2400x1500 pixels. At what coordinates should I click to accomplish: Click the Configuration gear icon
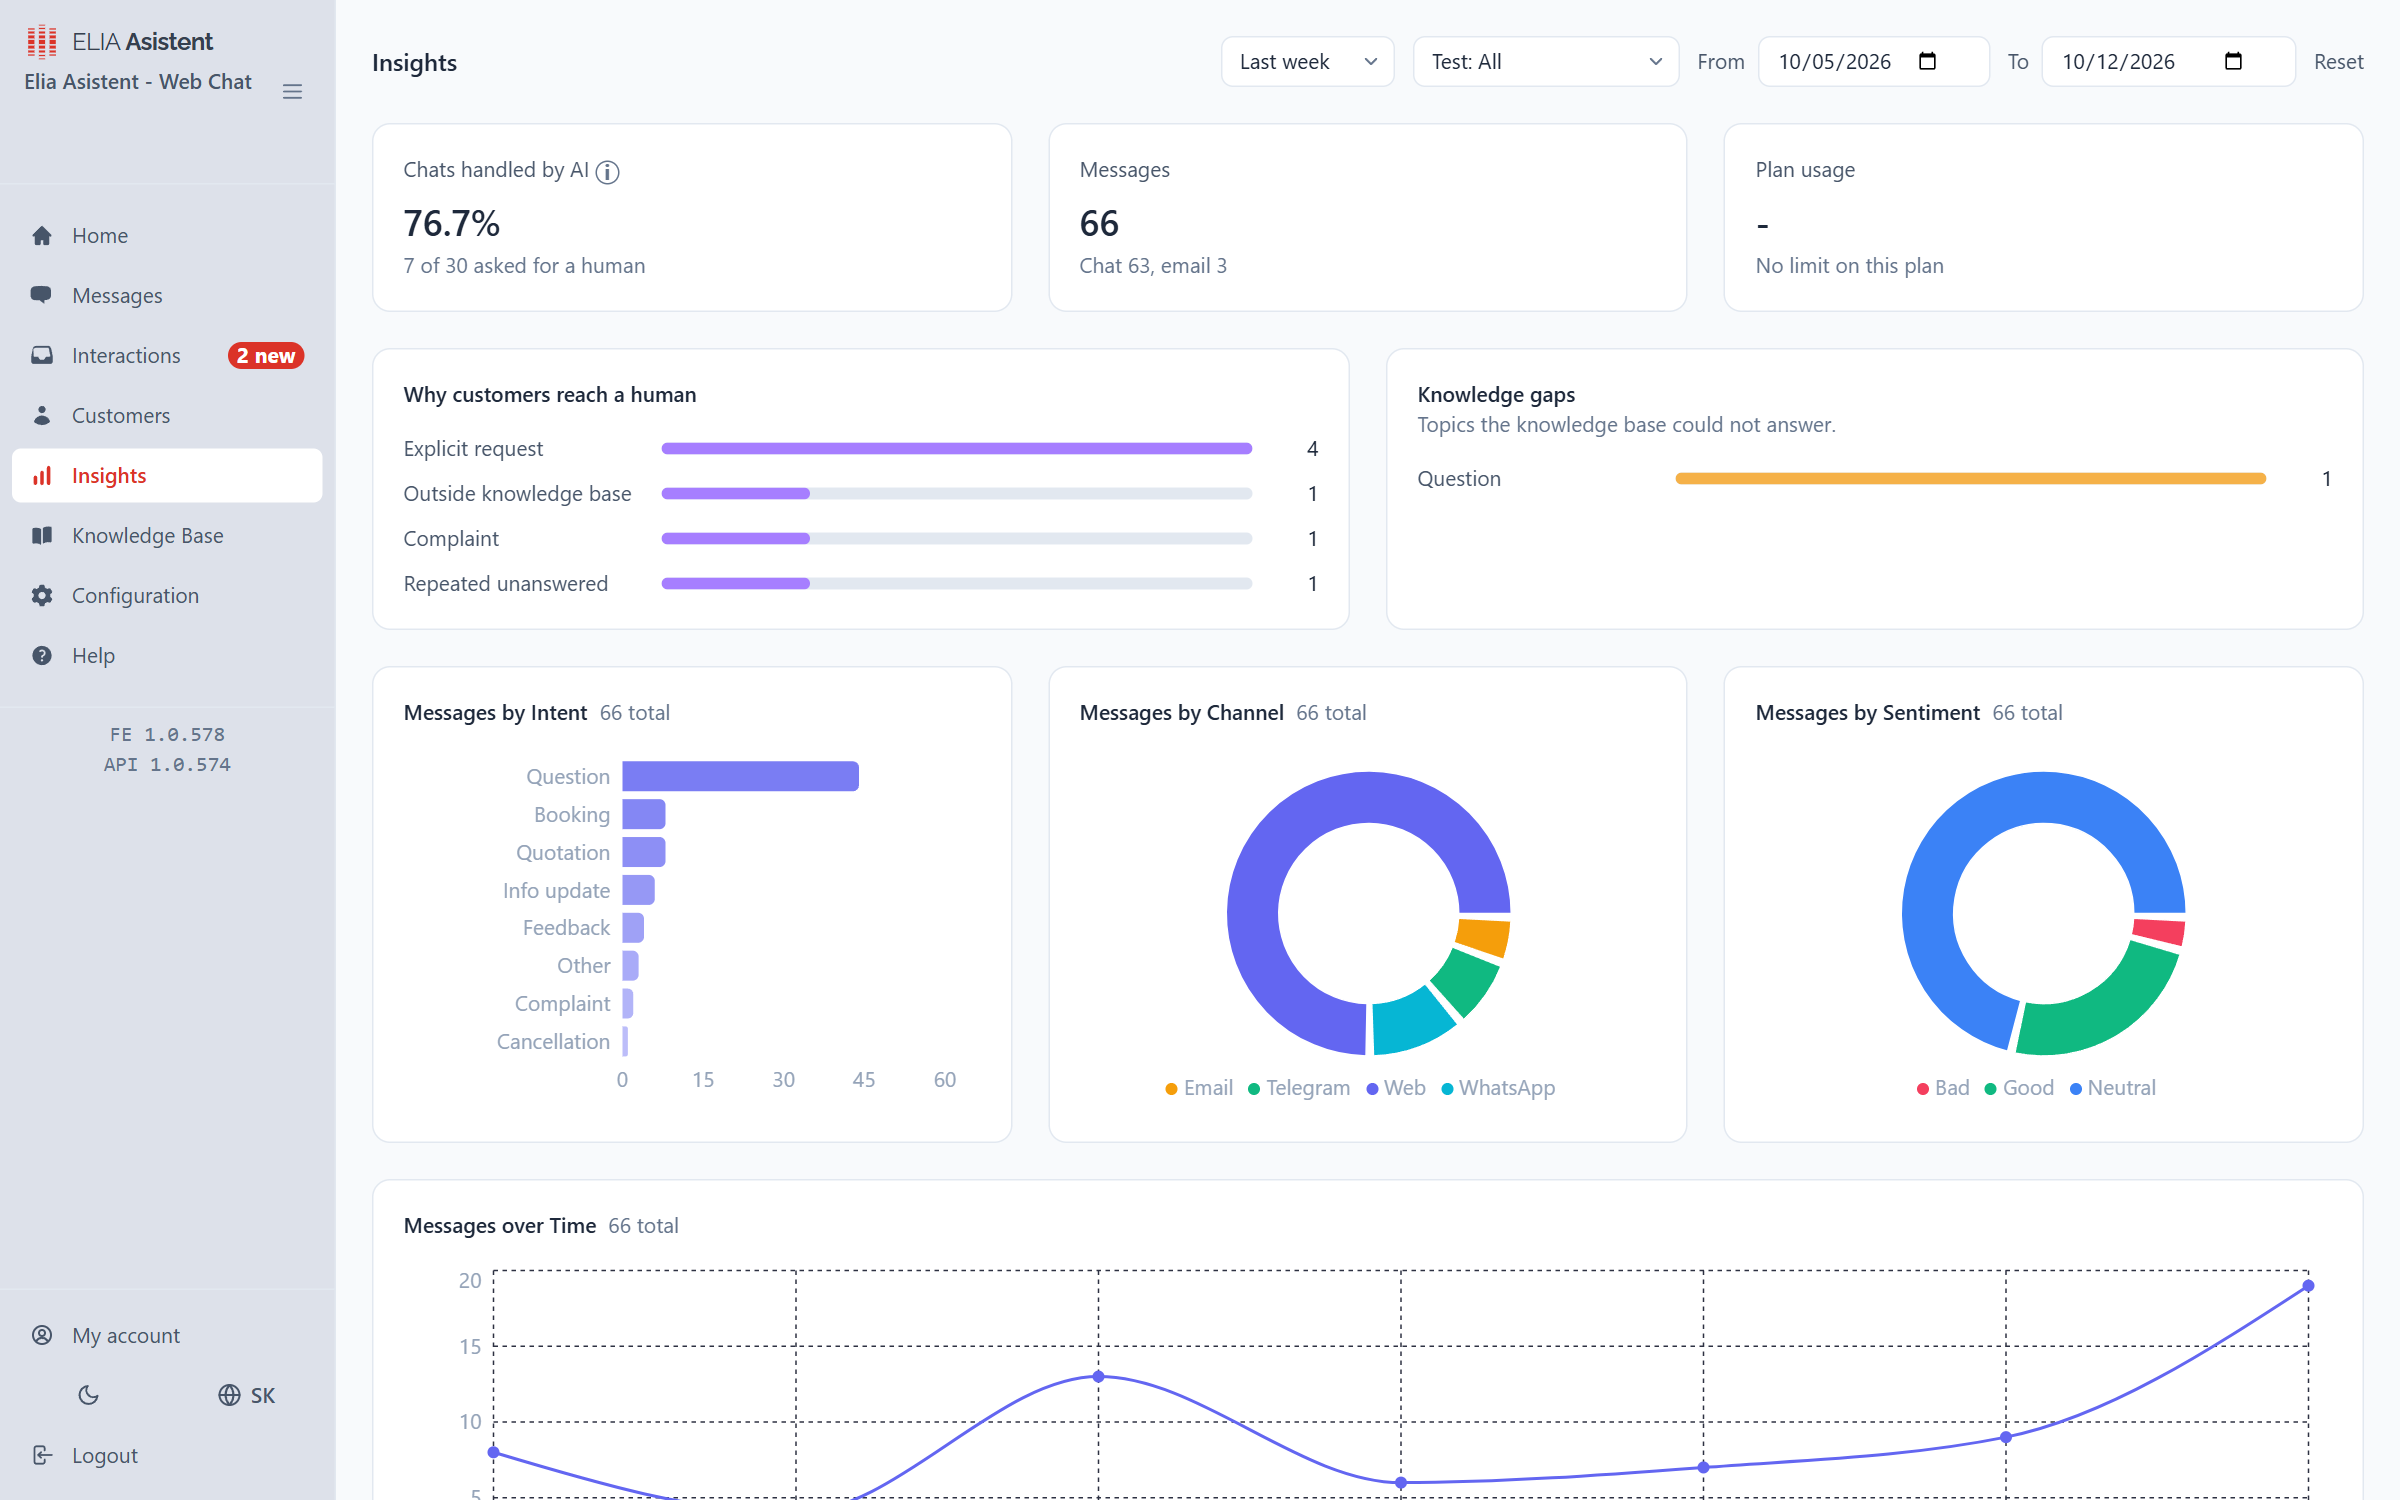coord(42,596)
